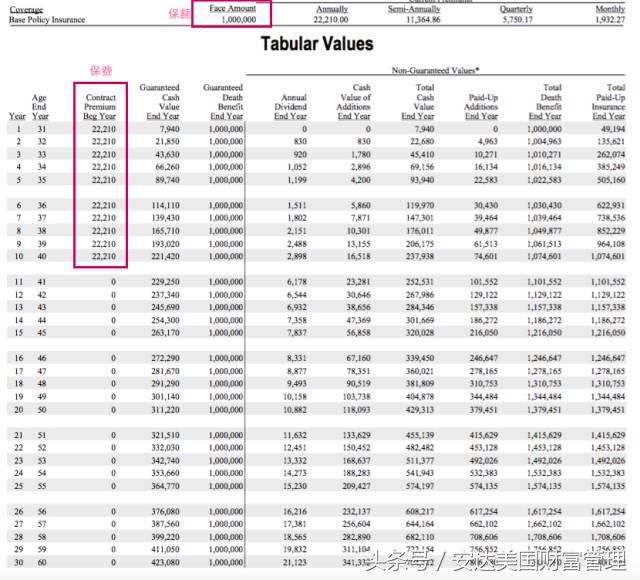Select annual dividend 1,511 in year 6
The width and height of the screenshot is (640, 580).
[x=297, y=205]
